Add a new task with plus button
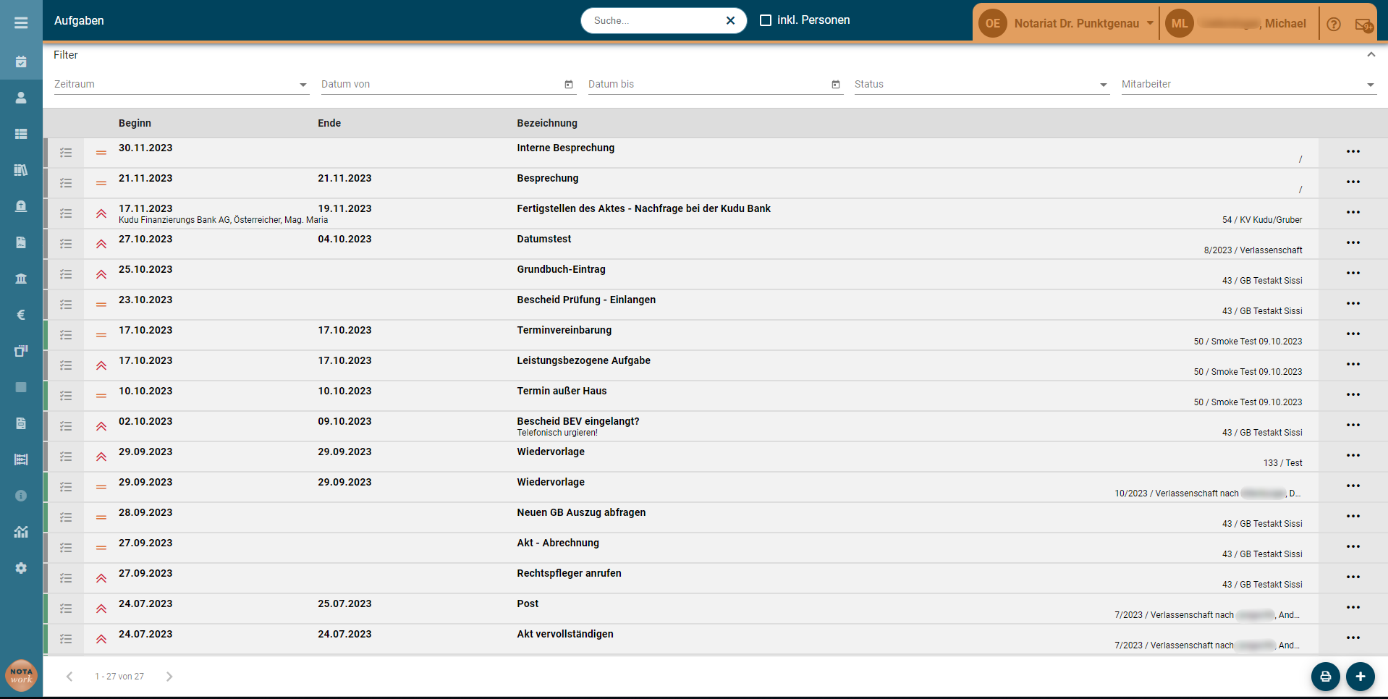The width and height of the screenshot is (1388, 699). [x=1360, y=677]
